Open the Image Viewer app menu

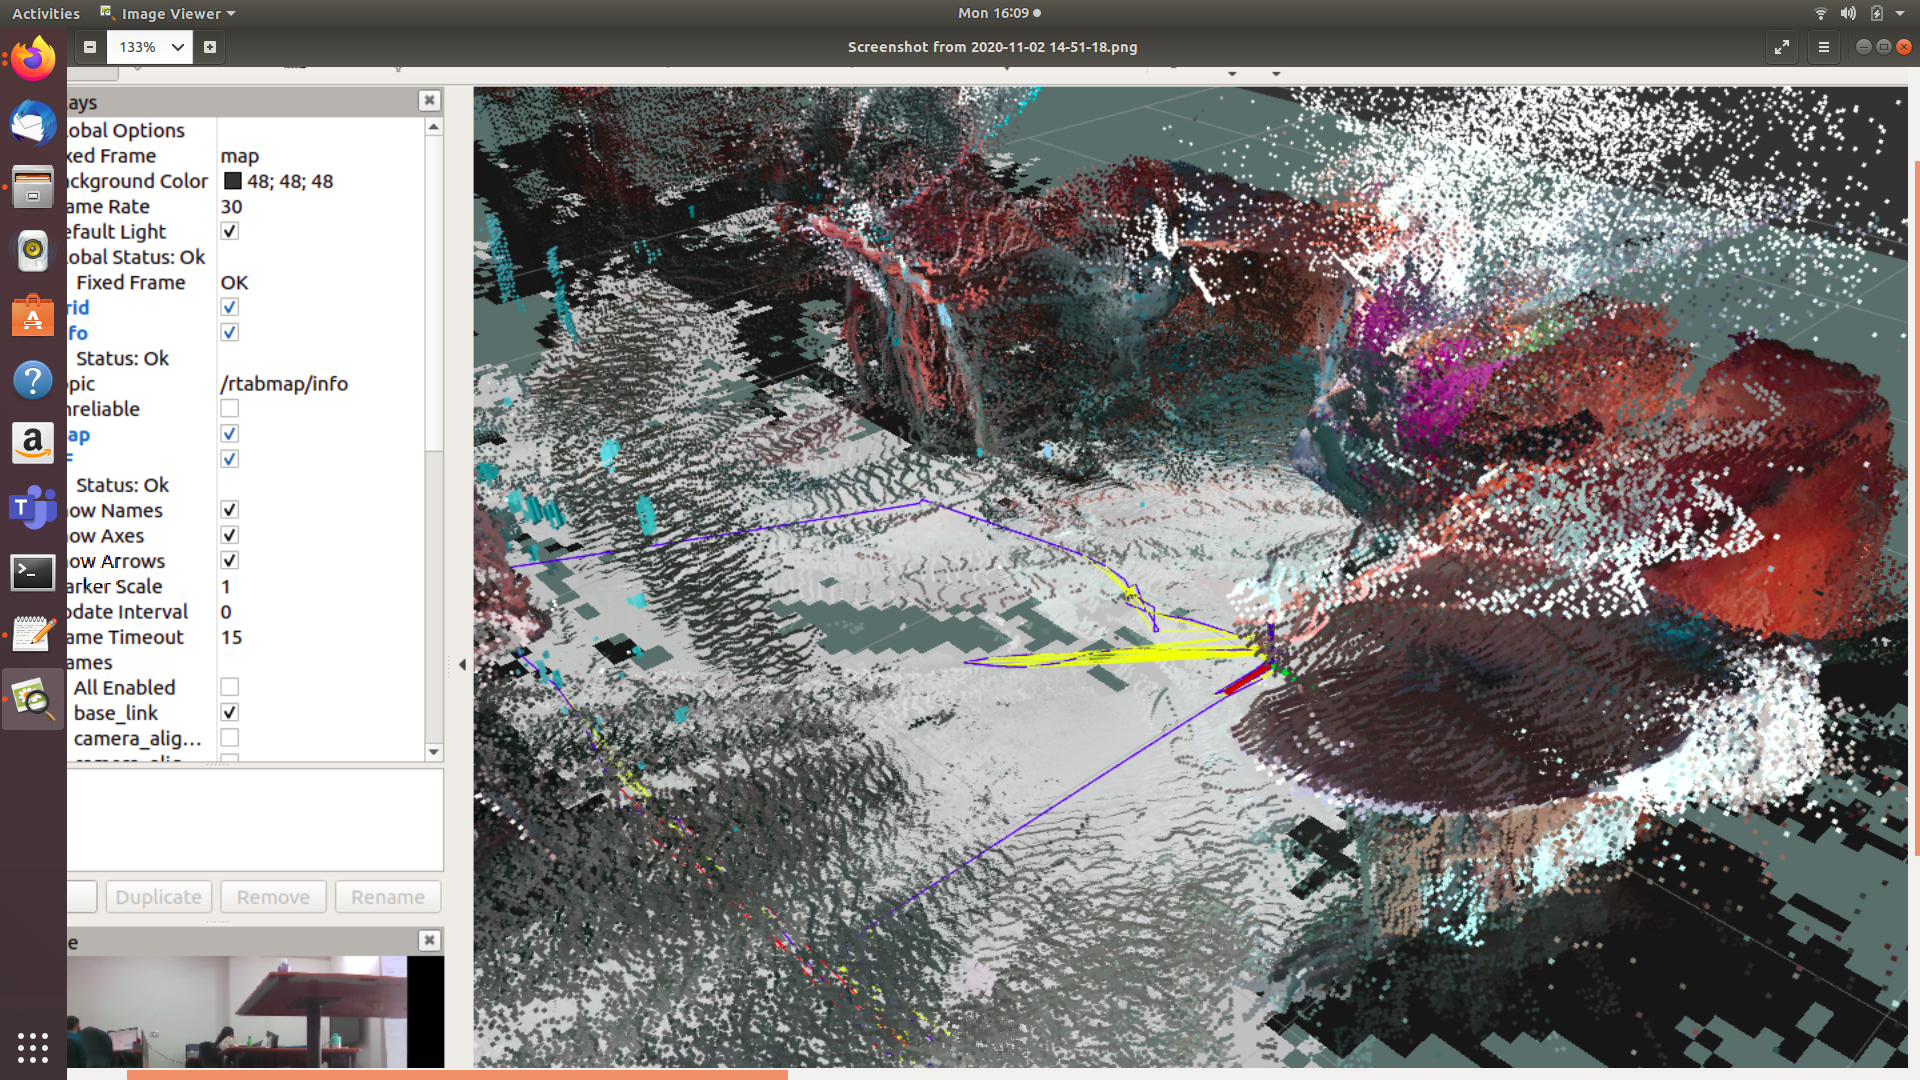(168, 13)
